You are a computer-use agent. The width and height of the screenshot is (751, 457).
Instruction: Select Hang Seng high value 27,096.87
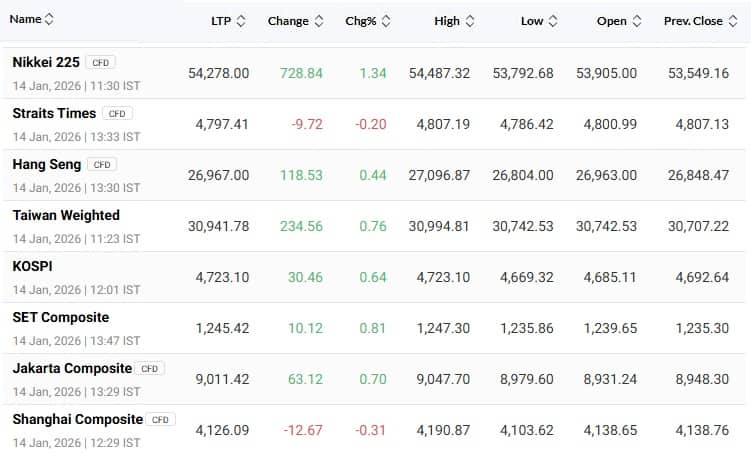pyautogui.click(x=439, y=175)
